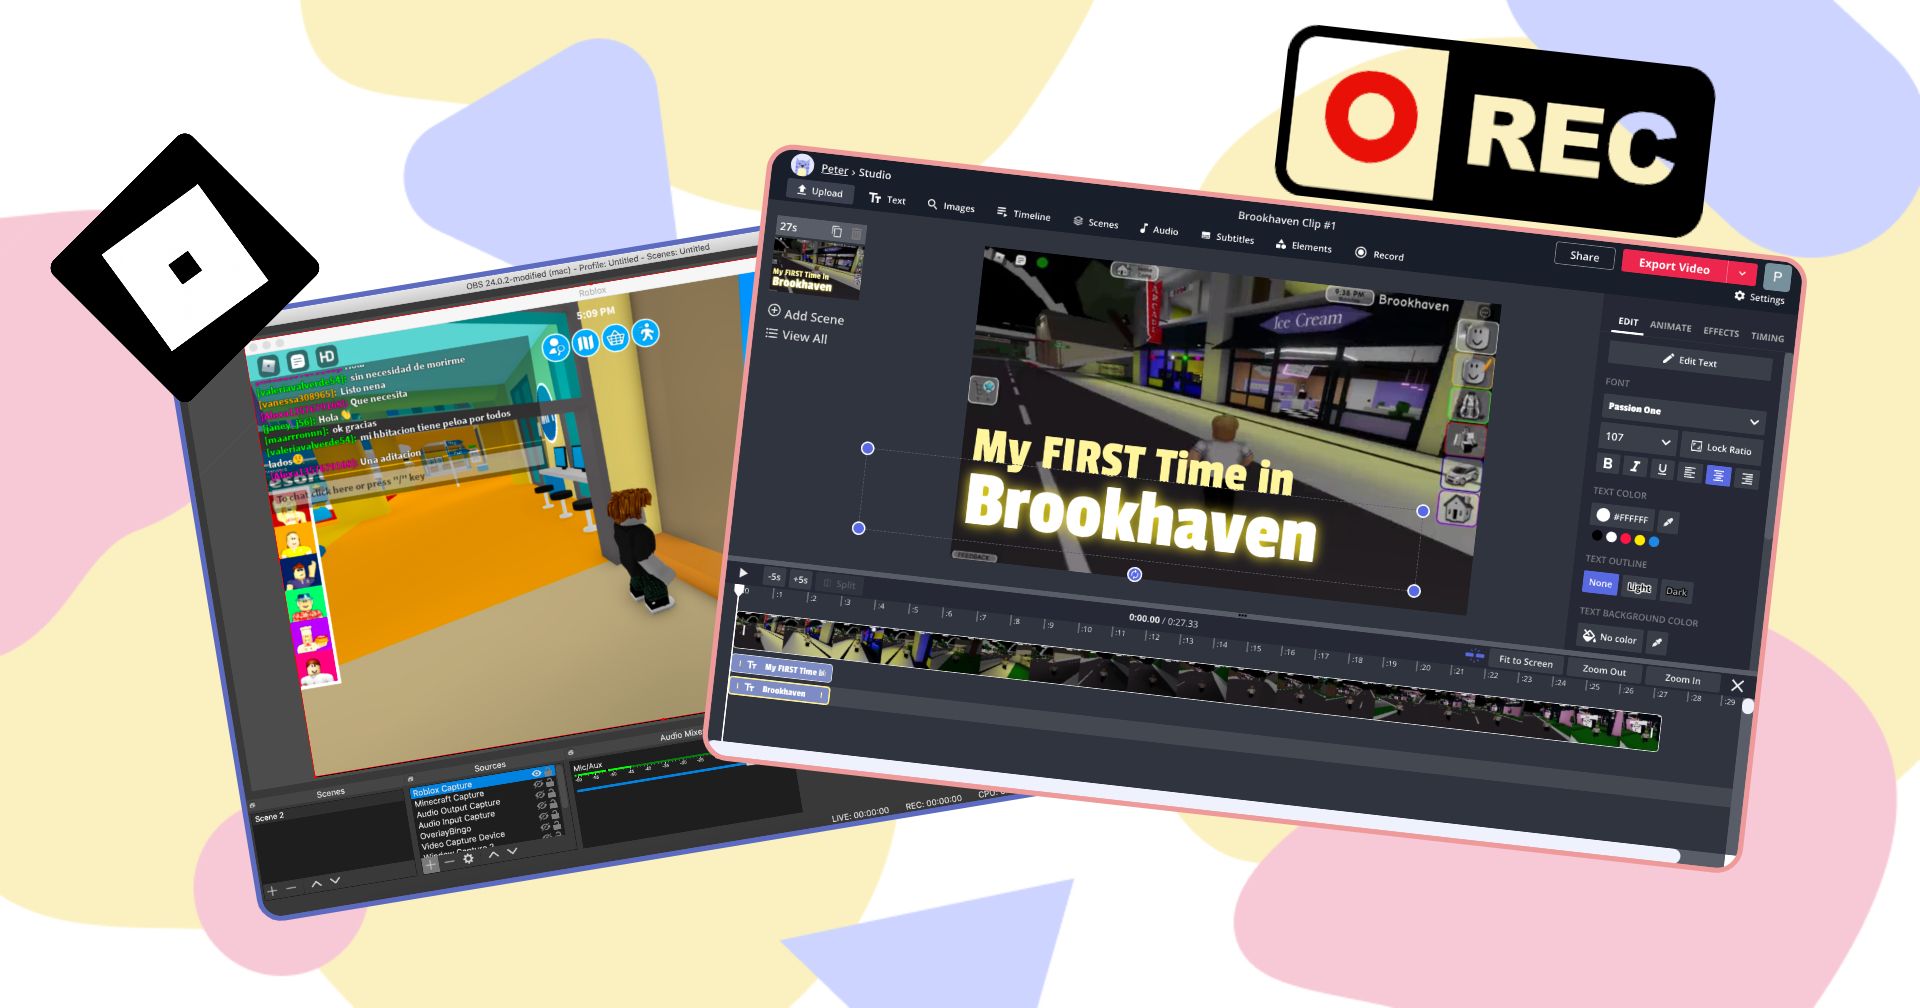The height and width of the screenshot is (1008, 1920).
Task: Choose the red text color swatch
Action: 1625,539
